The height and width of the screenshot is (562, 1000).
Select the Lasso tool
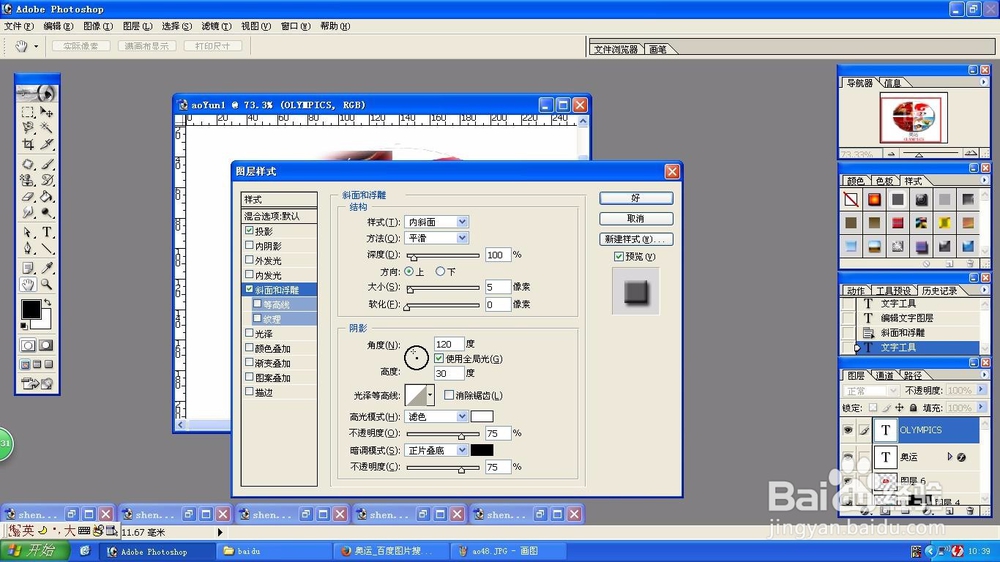pos(28,128)
